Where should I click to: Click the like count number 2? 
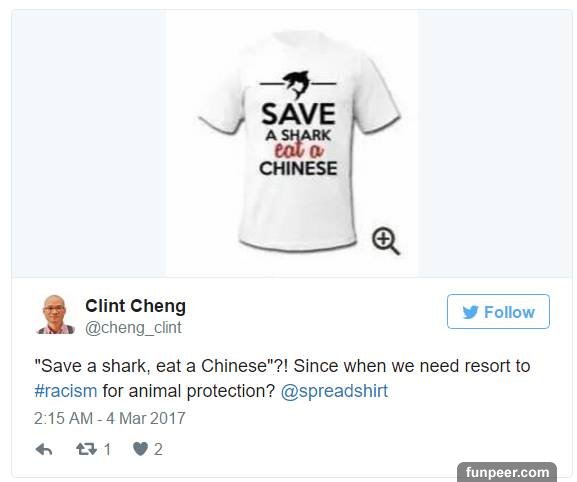pyautogui.click(x=158, y=449)
